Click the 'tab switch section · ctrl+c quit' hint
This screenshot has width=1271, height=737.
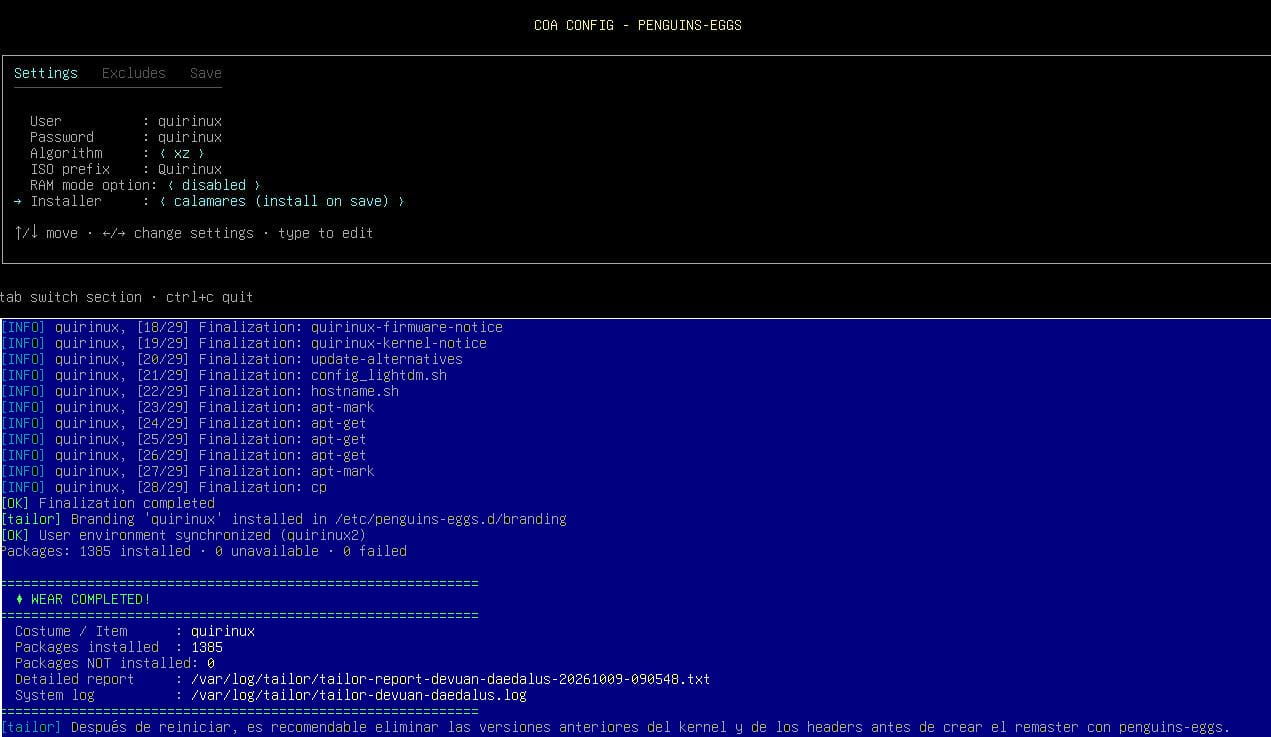(127, 297)
